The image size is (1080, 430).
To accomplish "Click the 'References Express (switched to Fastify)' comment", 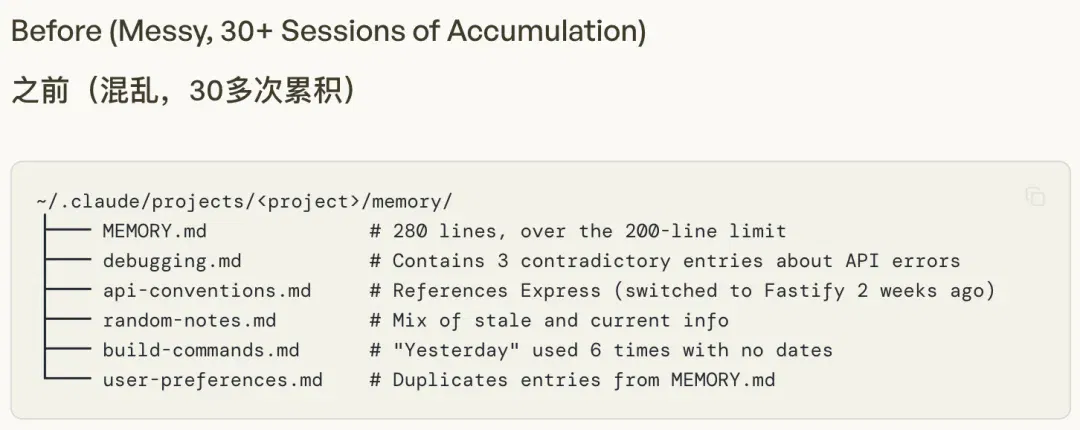I will (x=682, y=290).
